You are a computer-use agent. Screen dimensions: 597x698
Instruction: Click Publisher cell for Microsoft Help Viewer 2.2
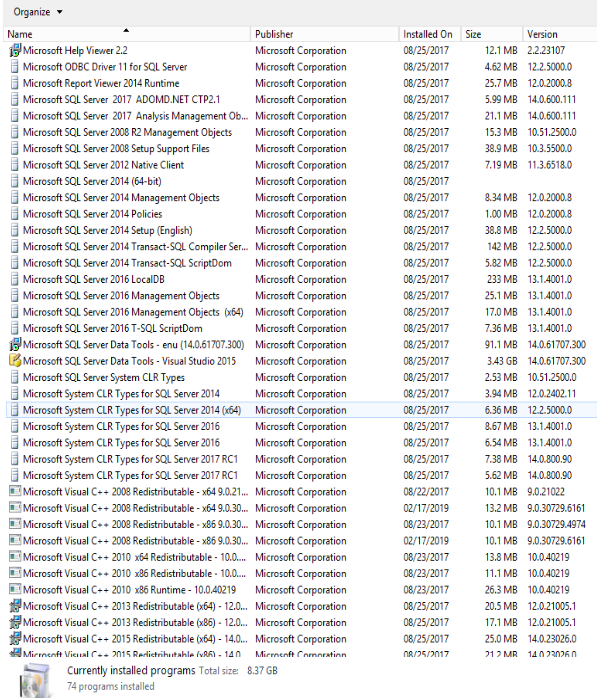[x=301, y=50]
